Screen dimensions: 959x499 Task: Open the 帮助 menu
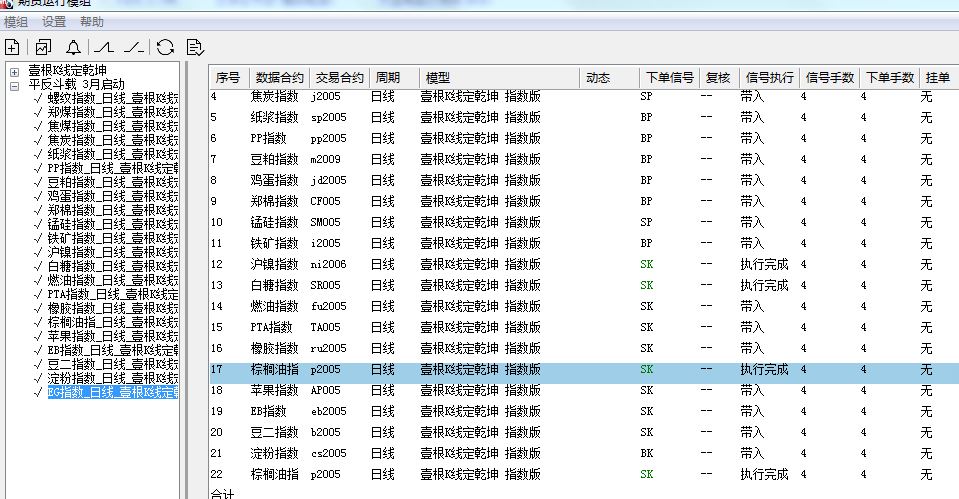click(x=92, y=22)
